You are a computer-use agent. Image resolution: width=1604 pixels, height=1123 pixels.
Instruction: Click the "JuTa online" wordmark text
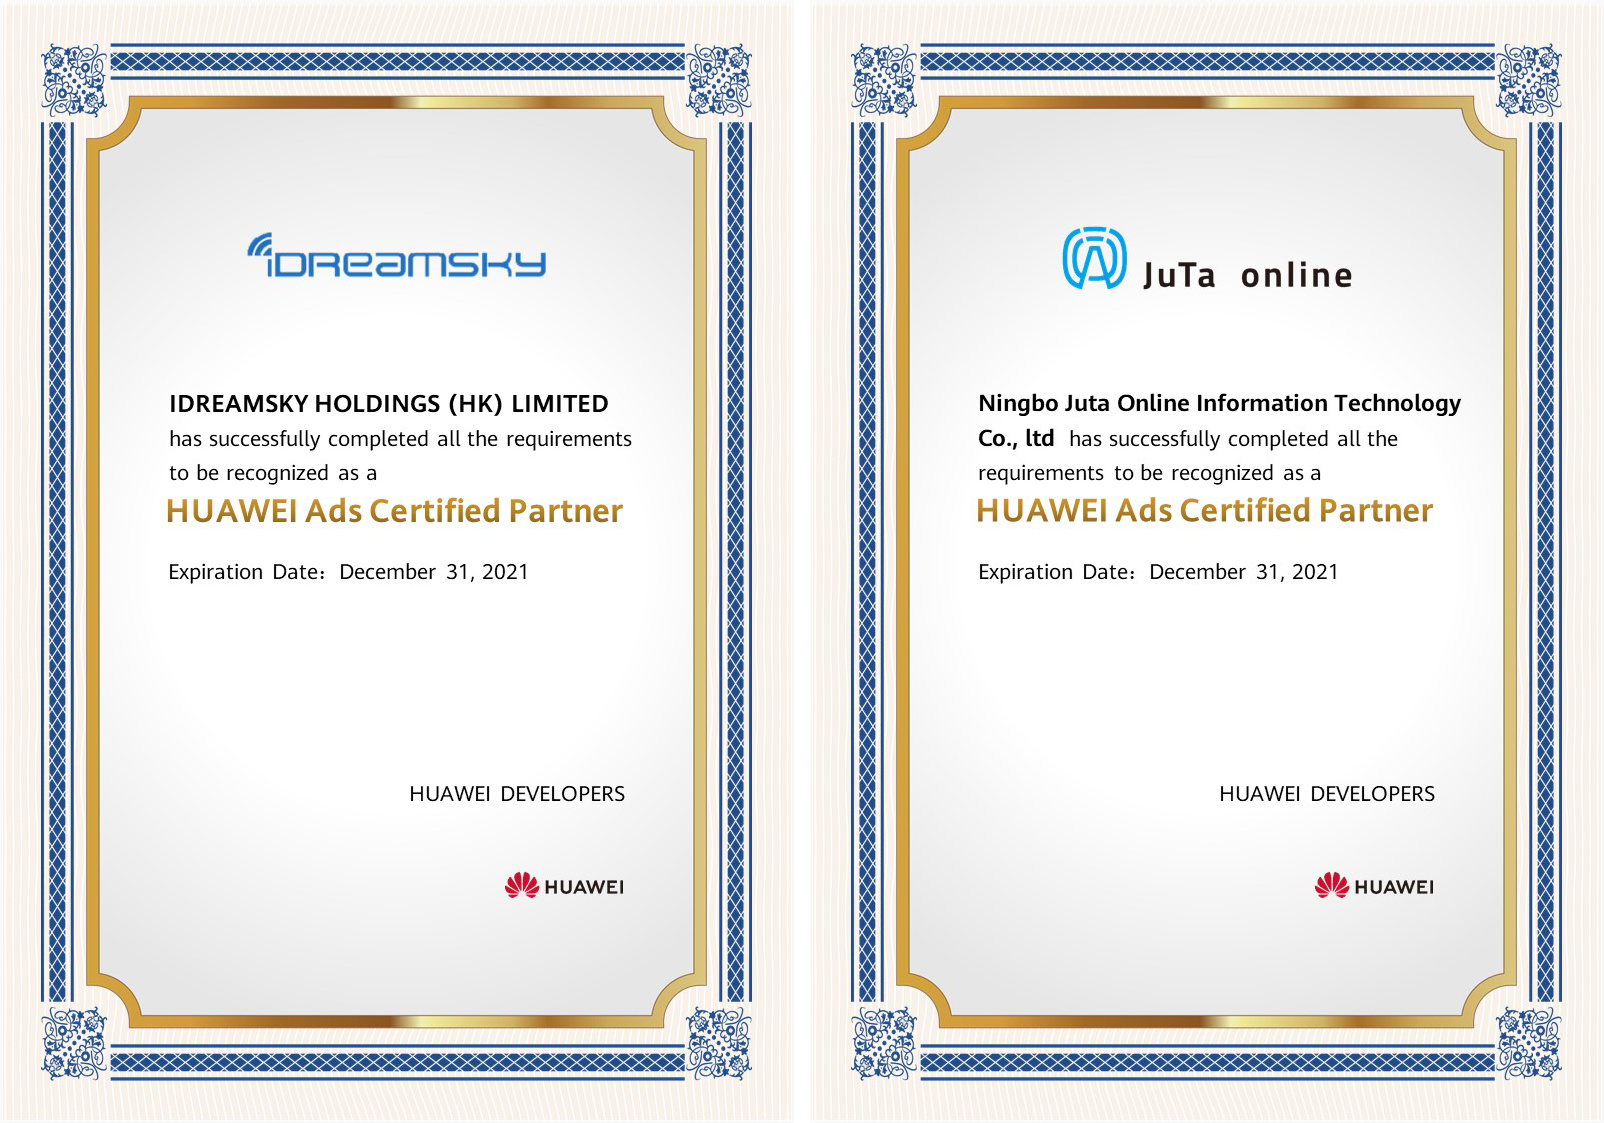point(1247,275)
